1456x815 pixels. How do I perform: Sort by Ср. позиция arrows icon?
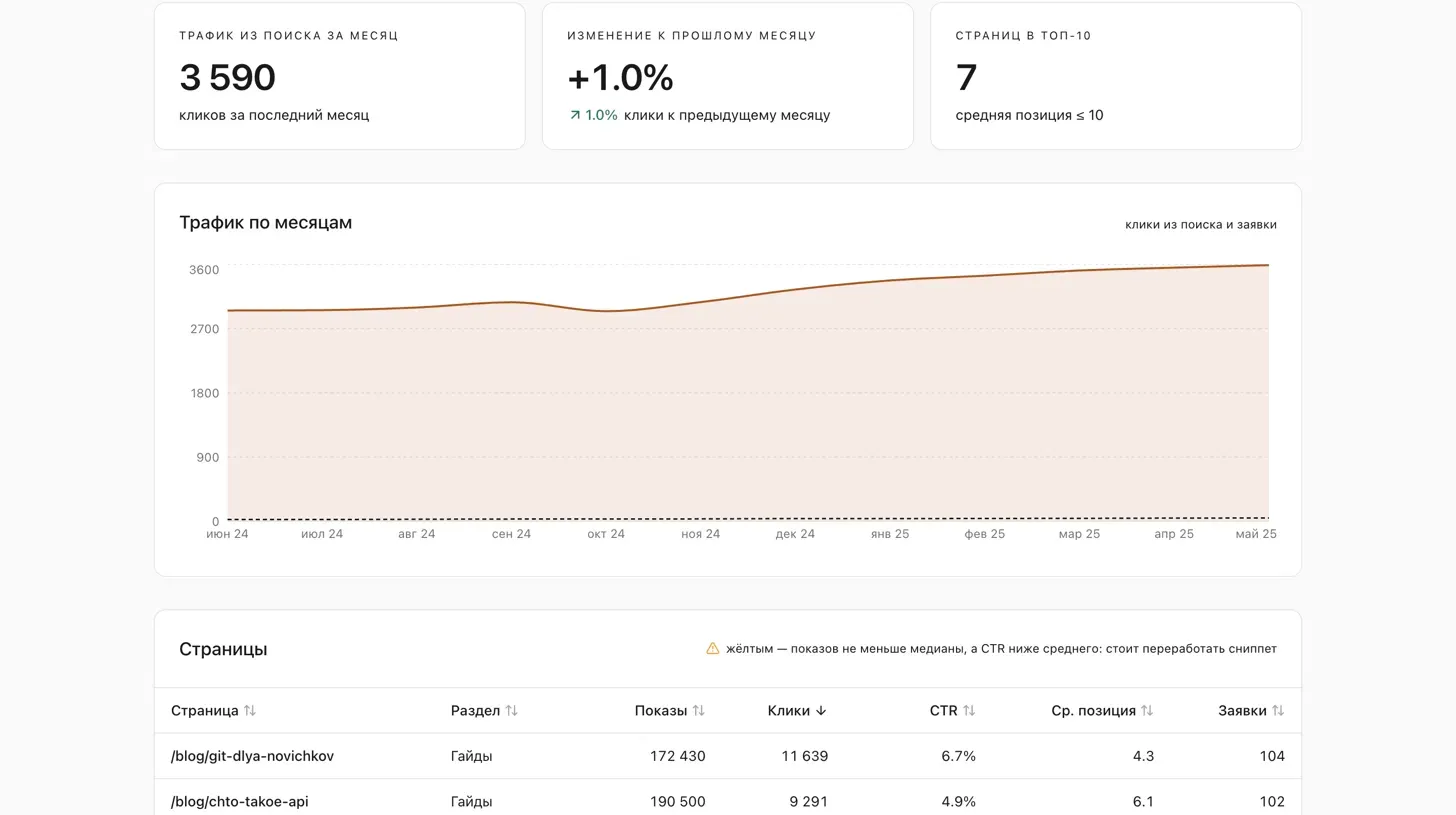click(x=1147, y=711)
